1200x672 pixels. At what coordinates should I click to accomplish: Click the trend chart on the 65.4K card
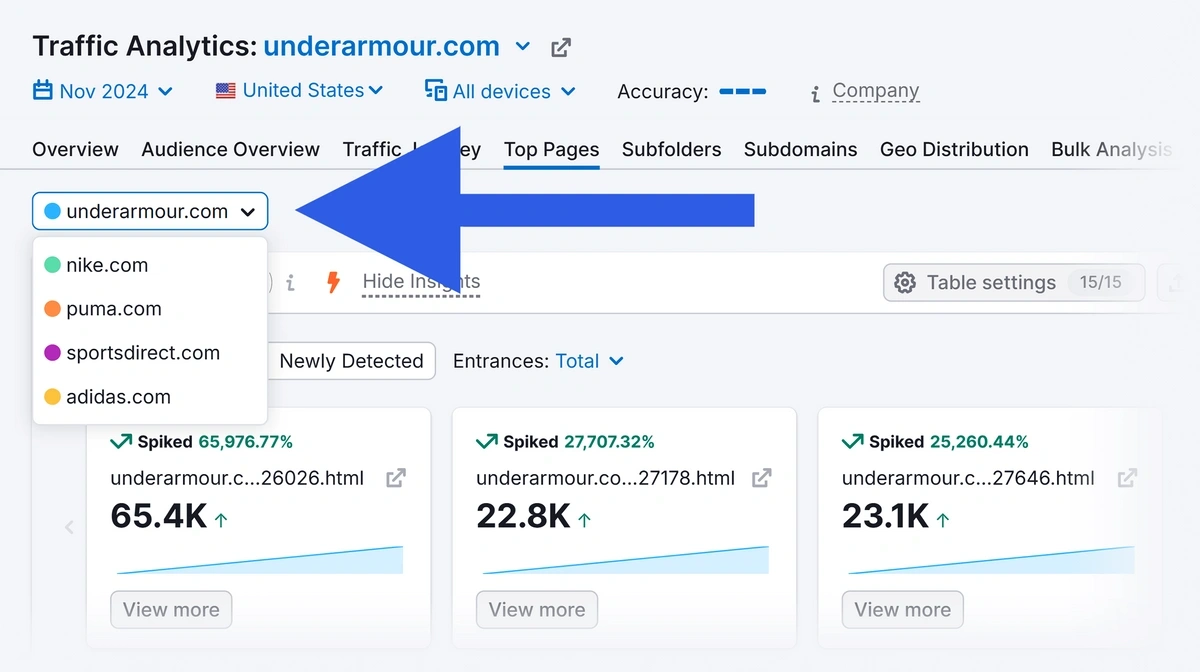260,560
